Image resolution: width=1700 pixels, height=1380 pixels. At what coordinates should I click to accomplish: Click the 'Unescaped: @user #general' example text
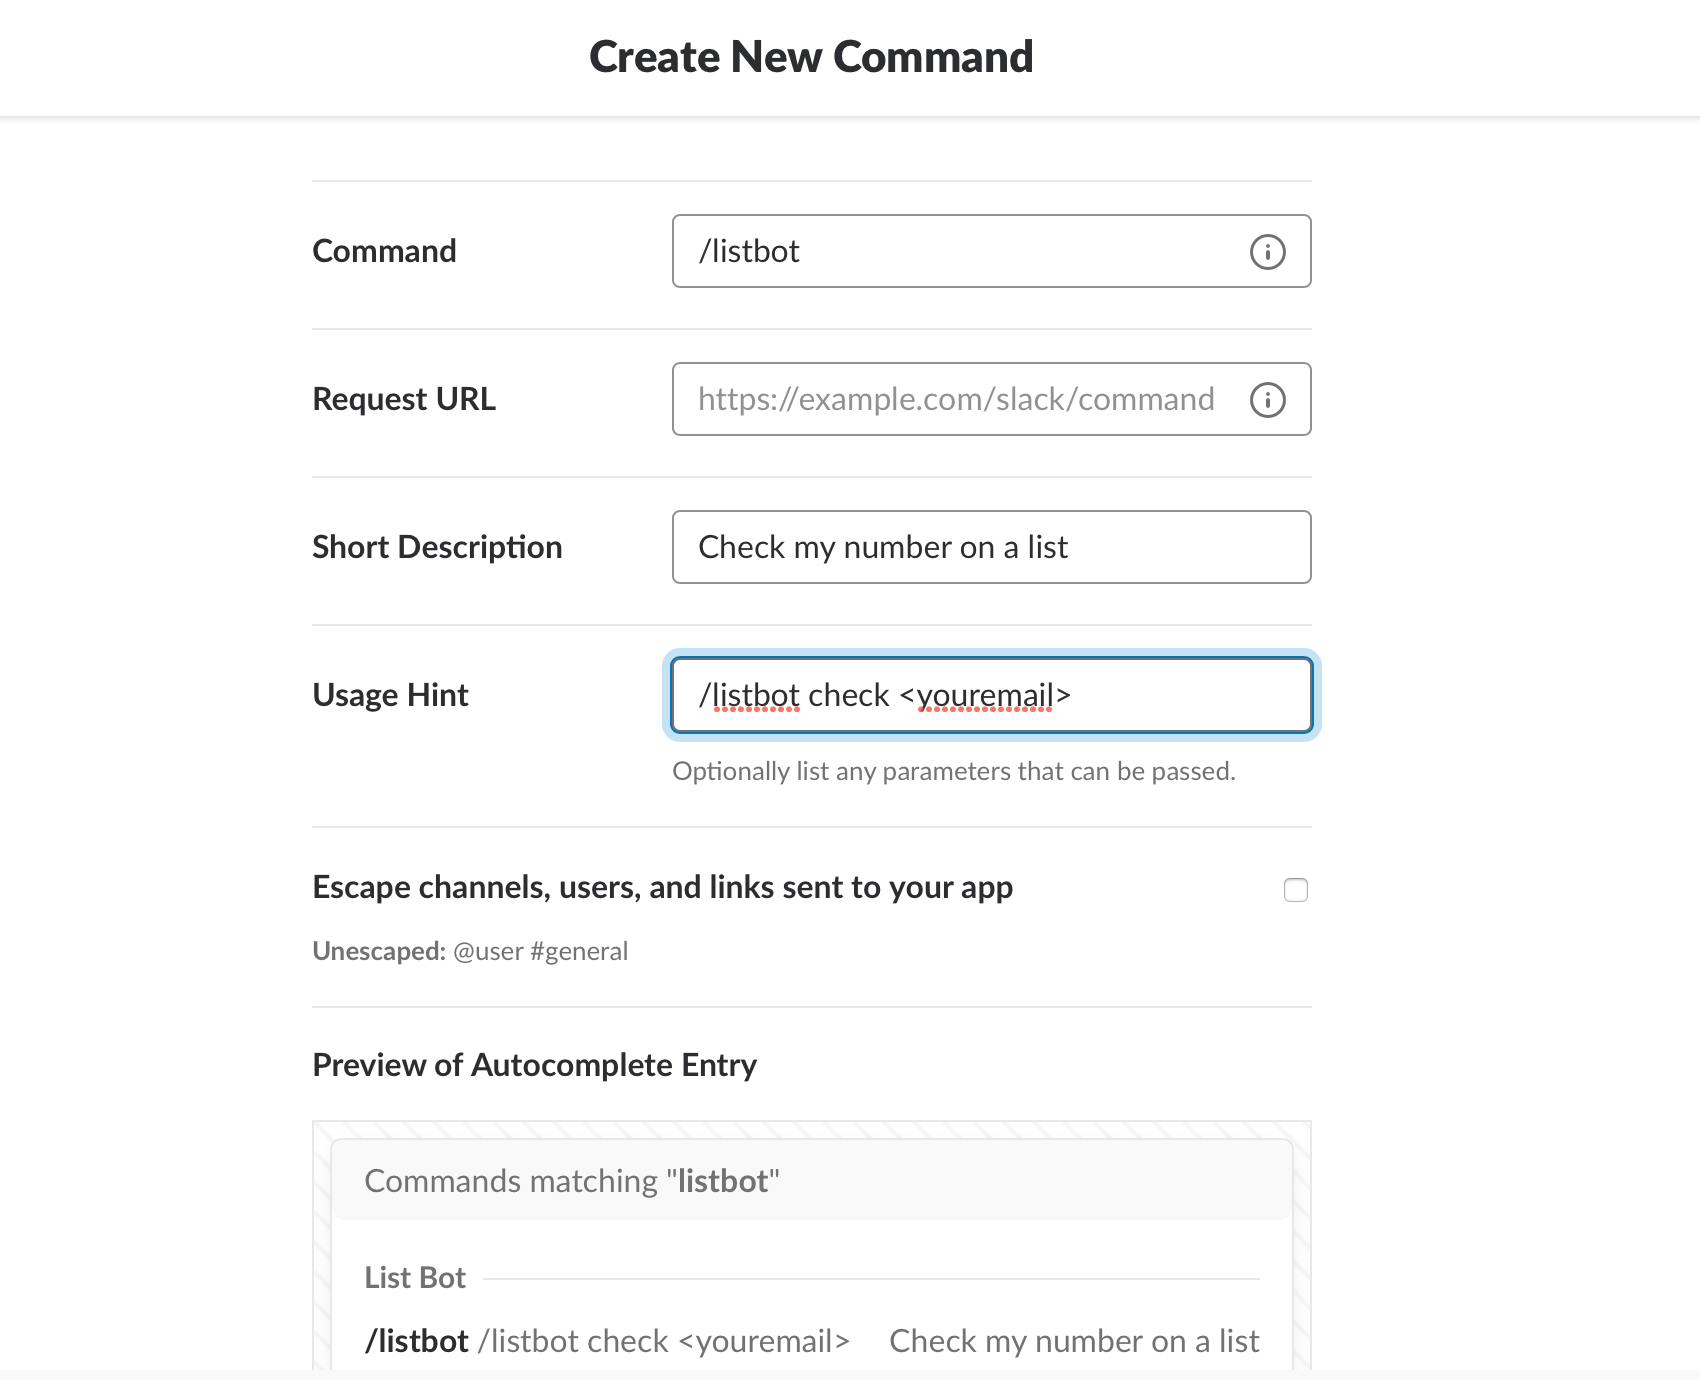tap(470, 951)
